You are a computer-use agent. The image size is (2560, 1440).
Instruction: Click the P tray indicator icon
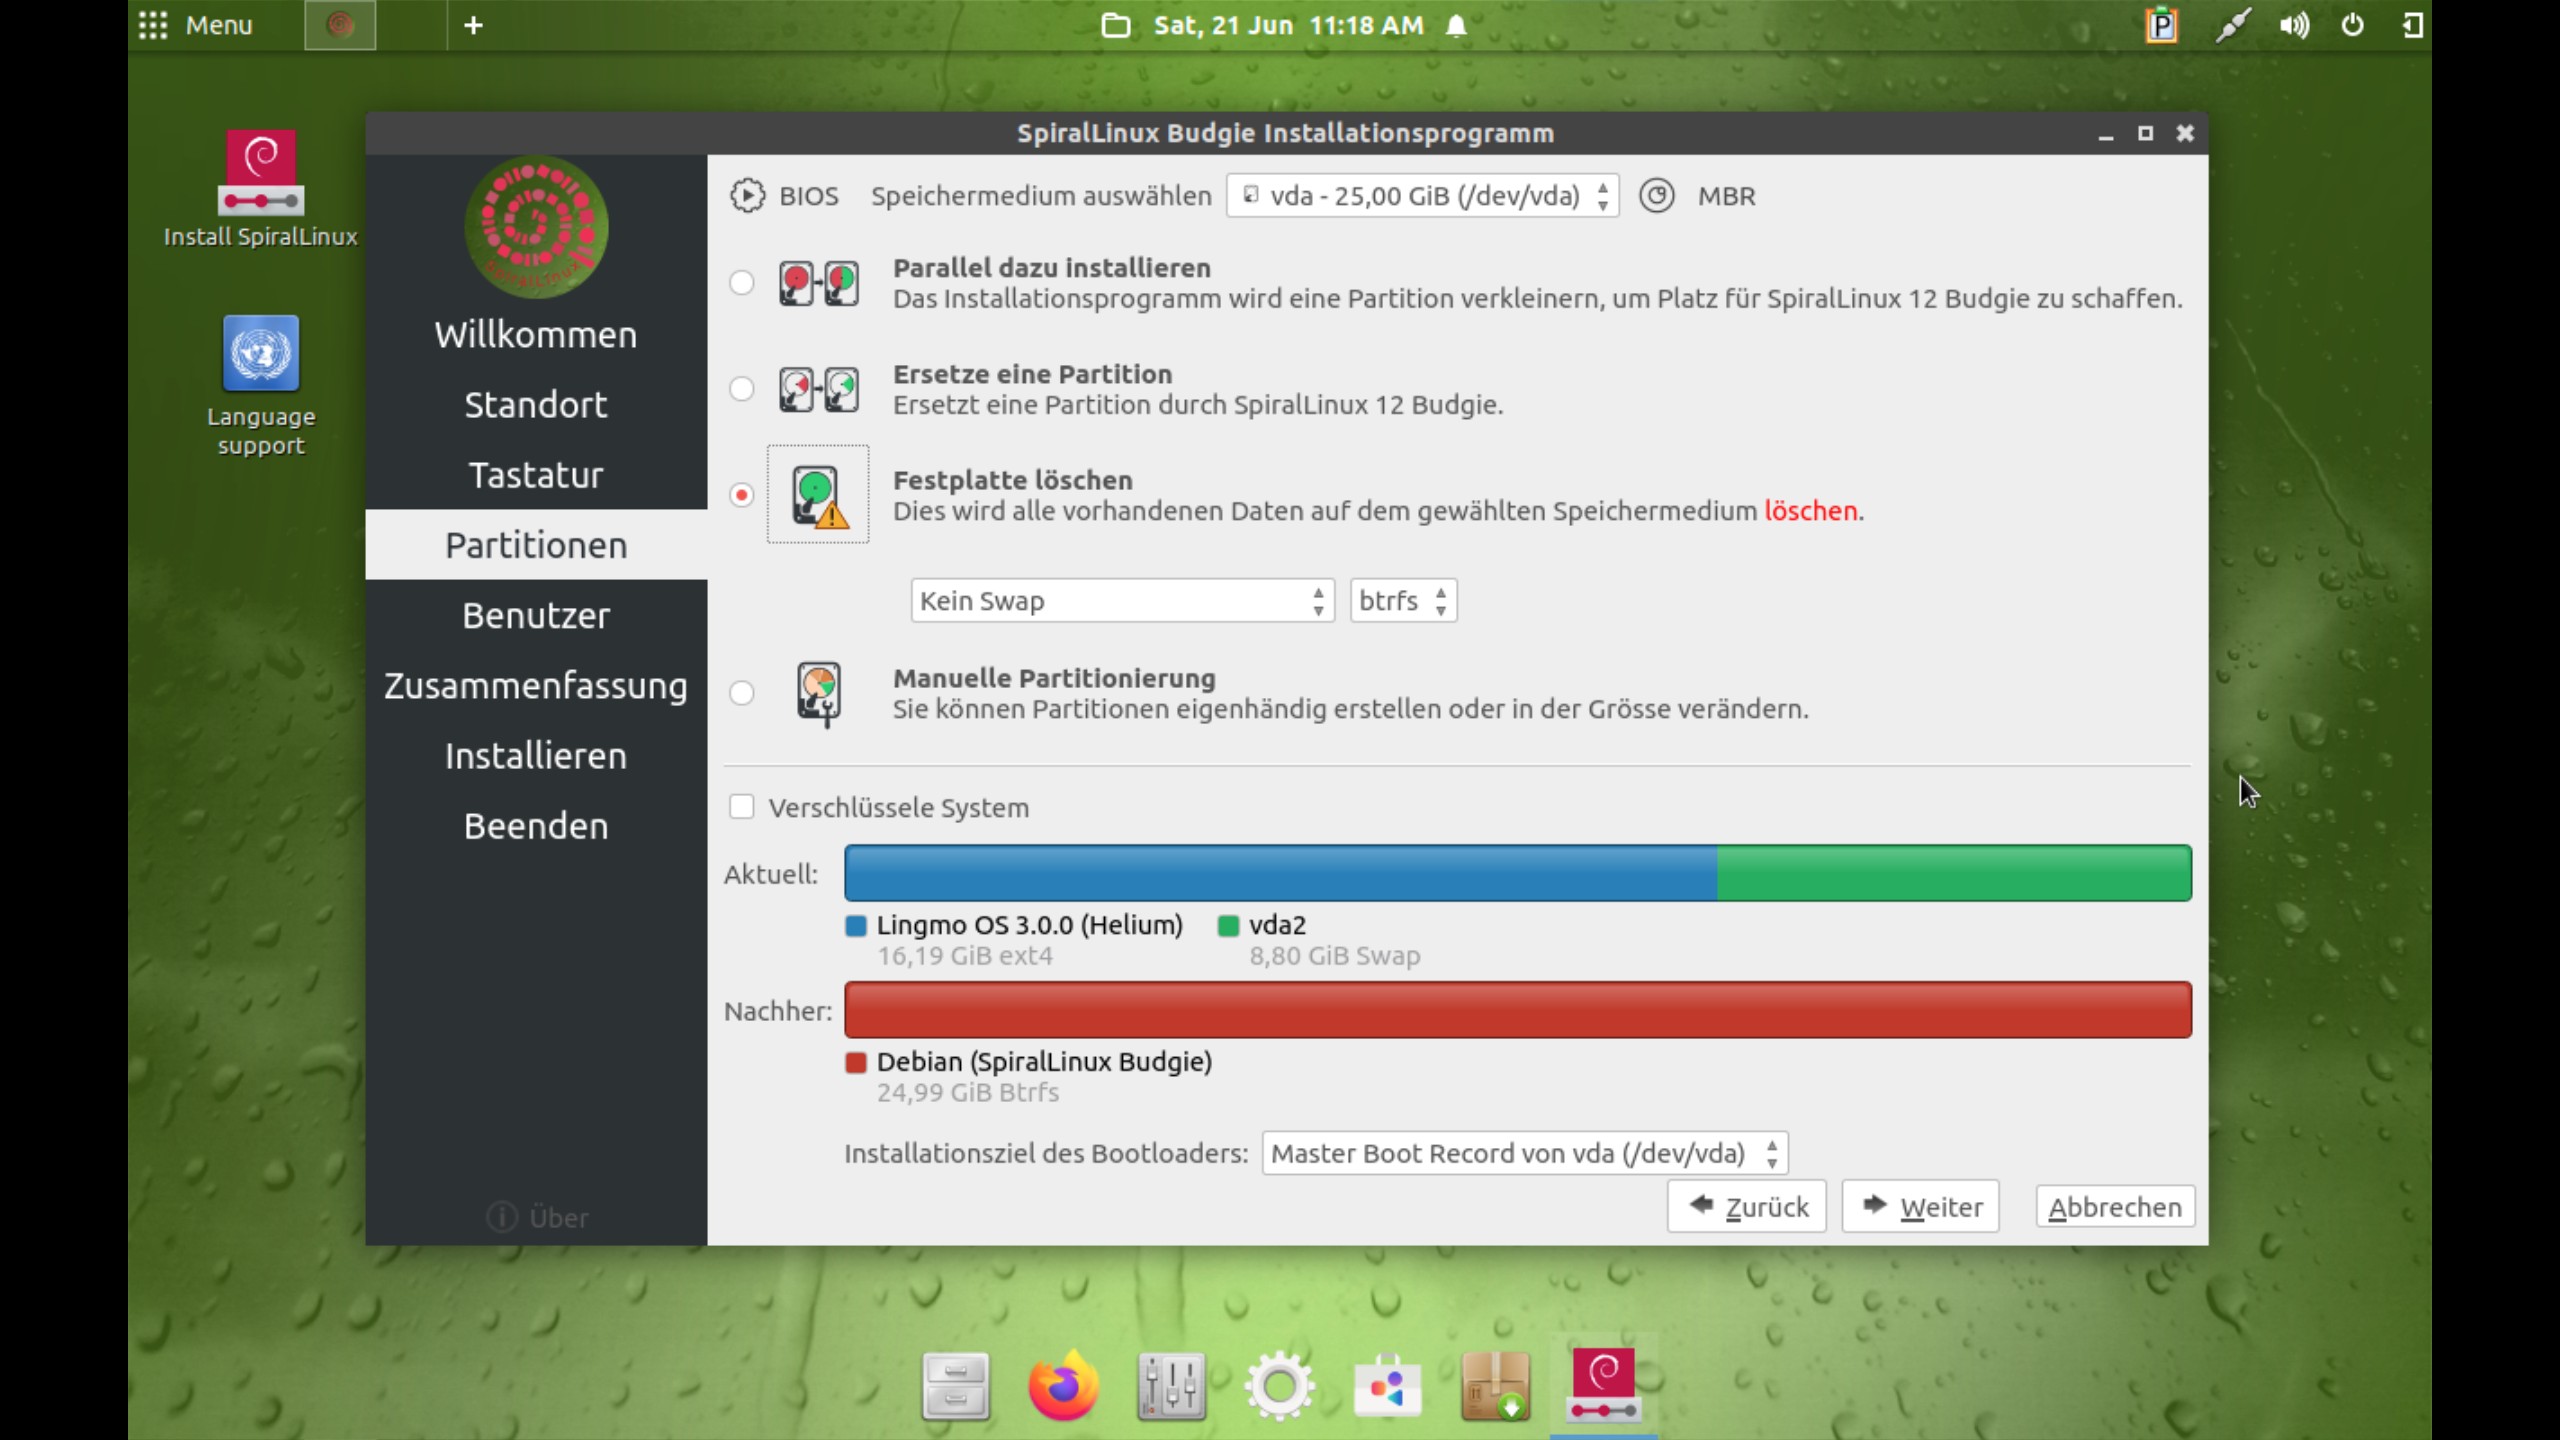(2161, 25)
